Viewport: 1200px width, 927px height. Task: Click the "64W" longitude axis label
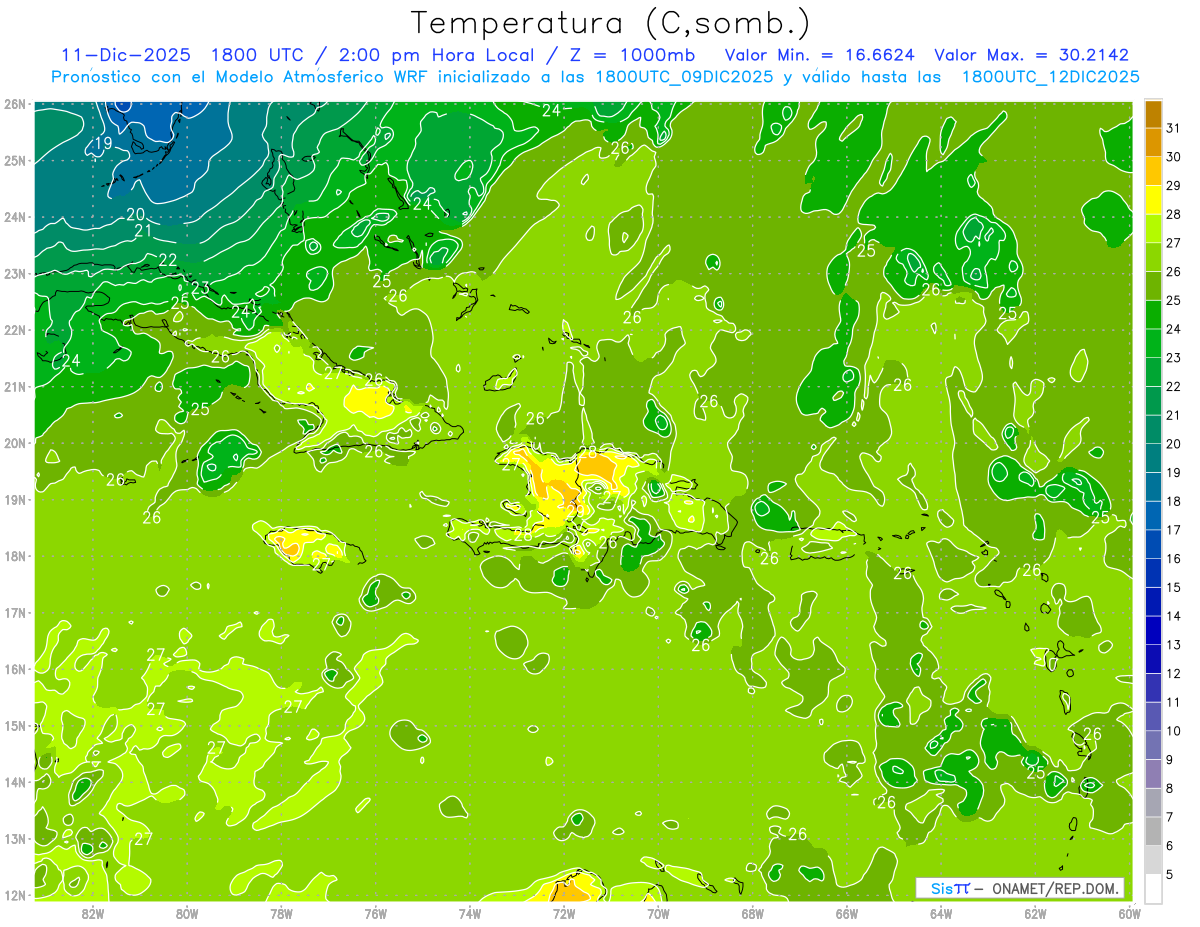click(x=941, y=914)
